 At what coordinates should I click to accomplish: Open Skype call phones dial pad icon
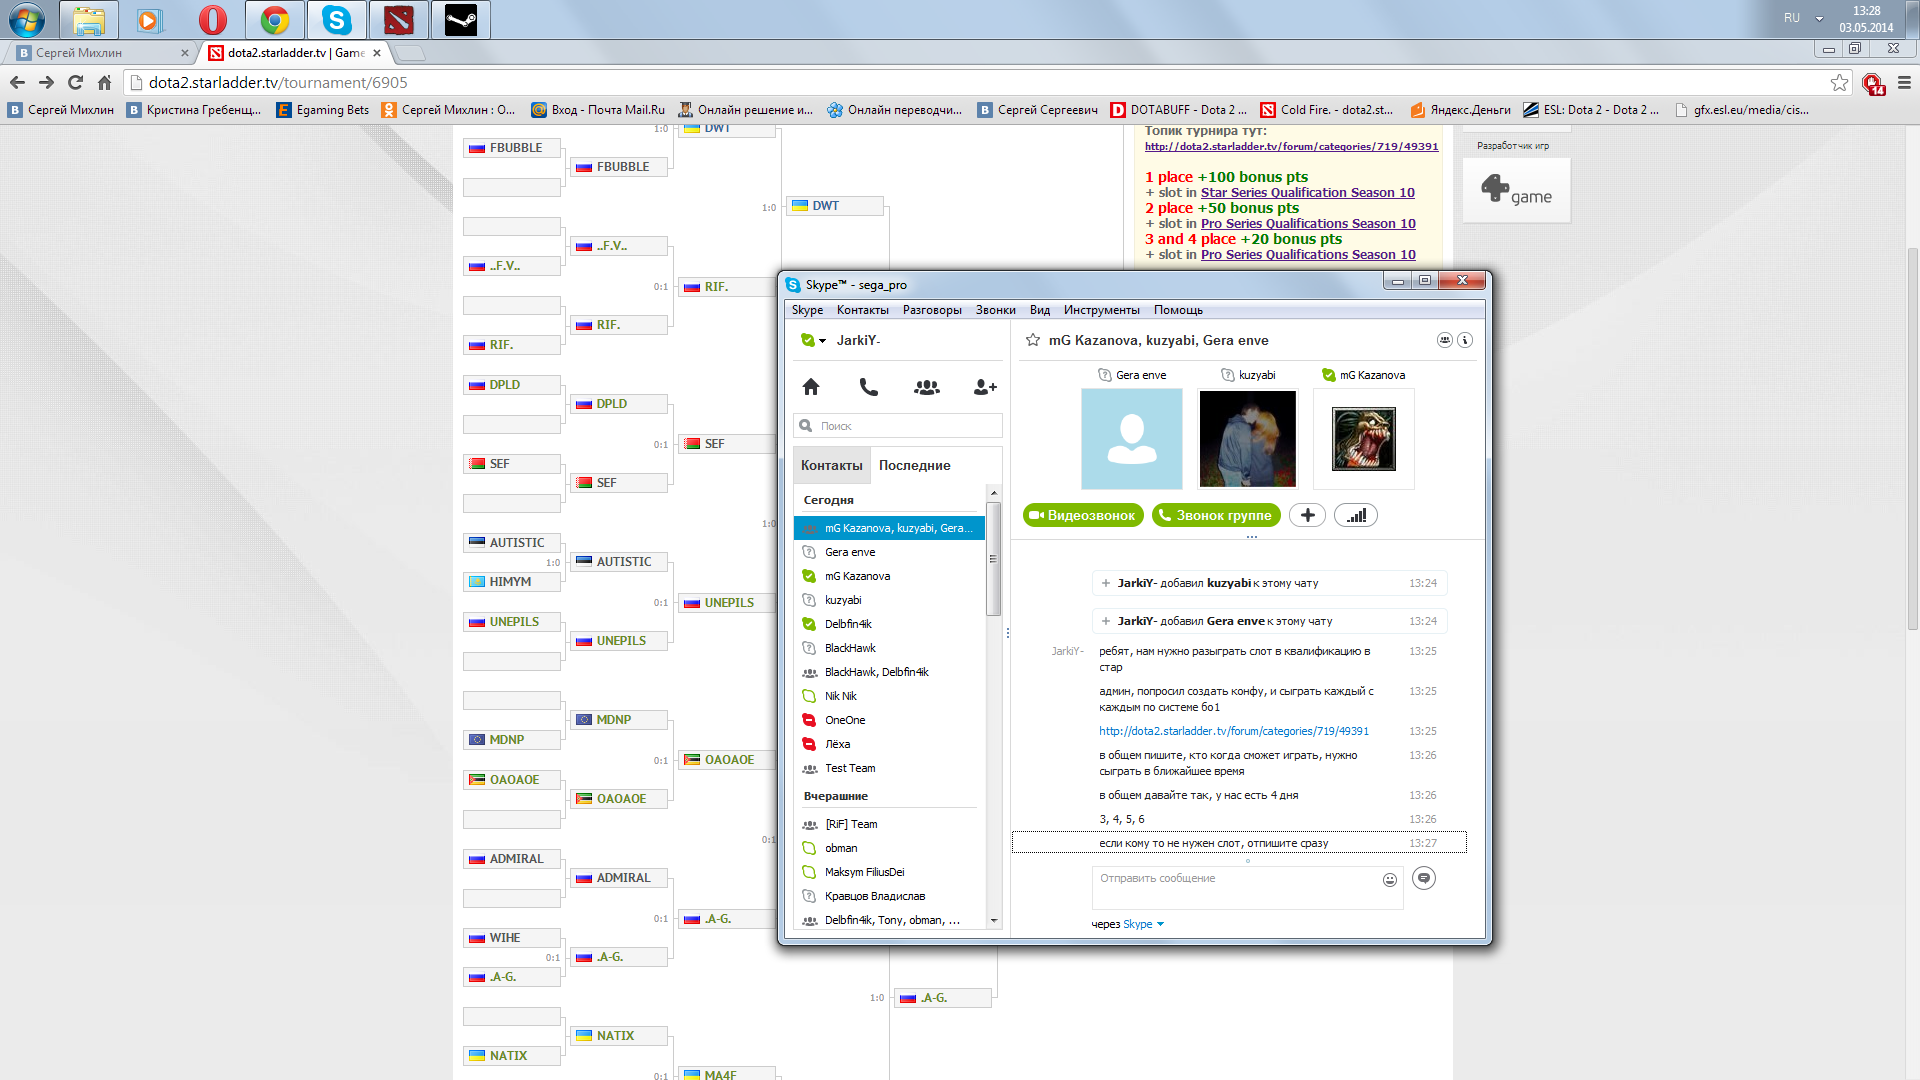pyautogui.click(x=869, y=387)
